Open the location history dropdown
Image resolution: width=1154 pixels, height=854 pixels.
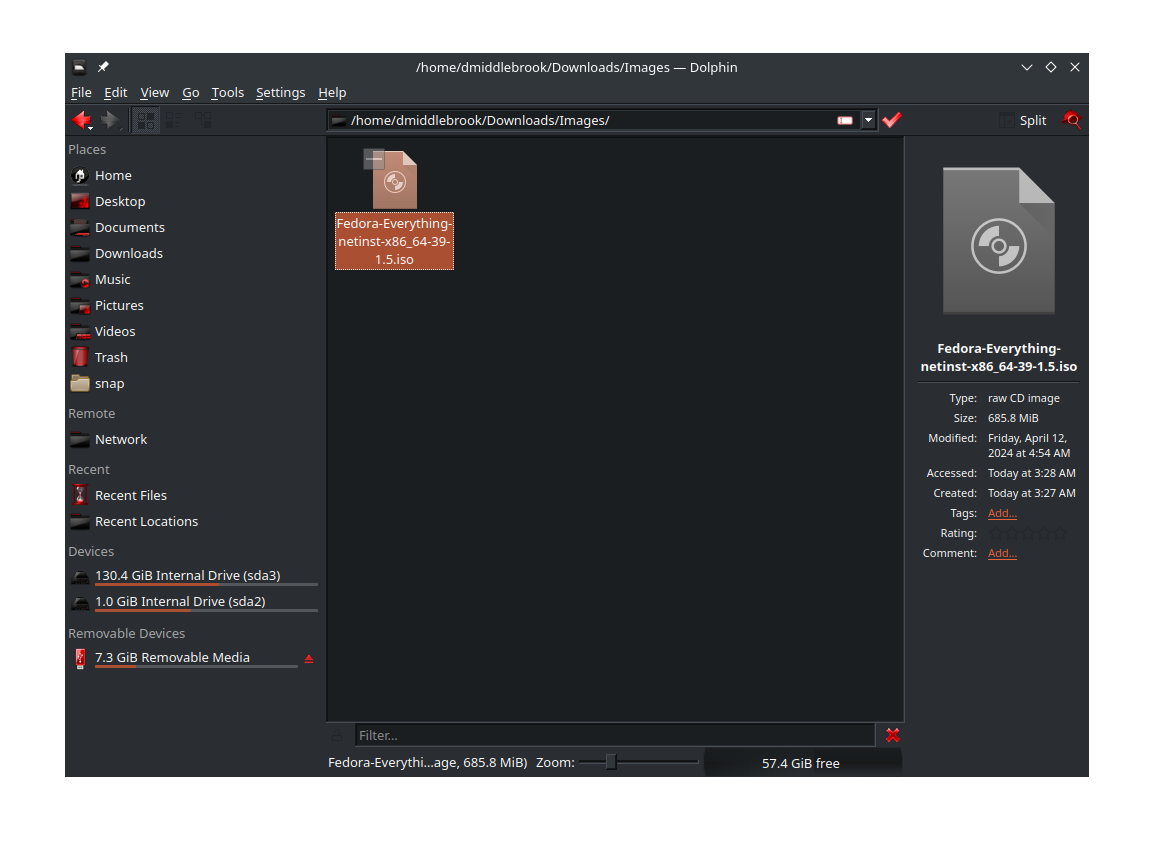pos(868,120)
